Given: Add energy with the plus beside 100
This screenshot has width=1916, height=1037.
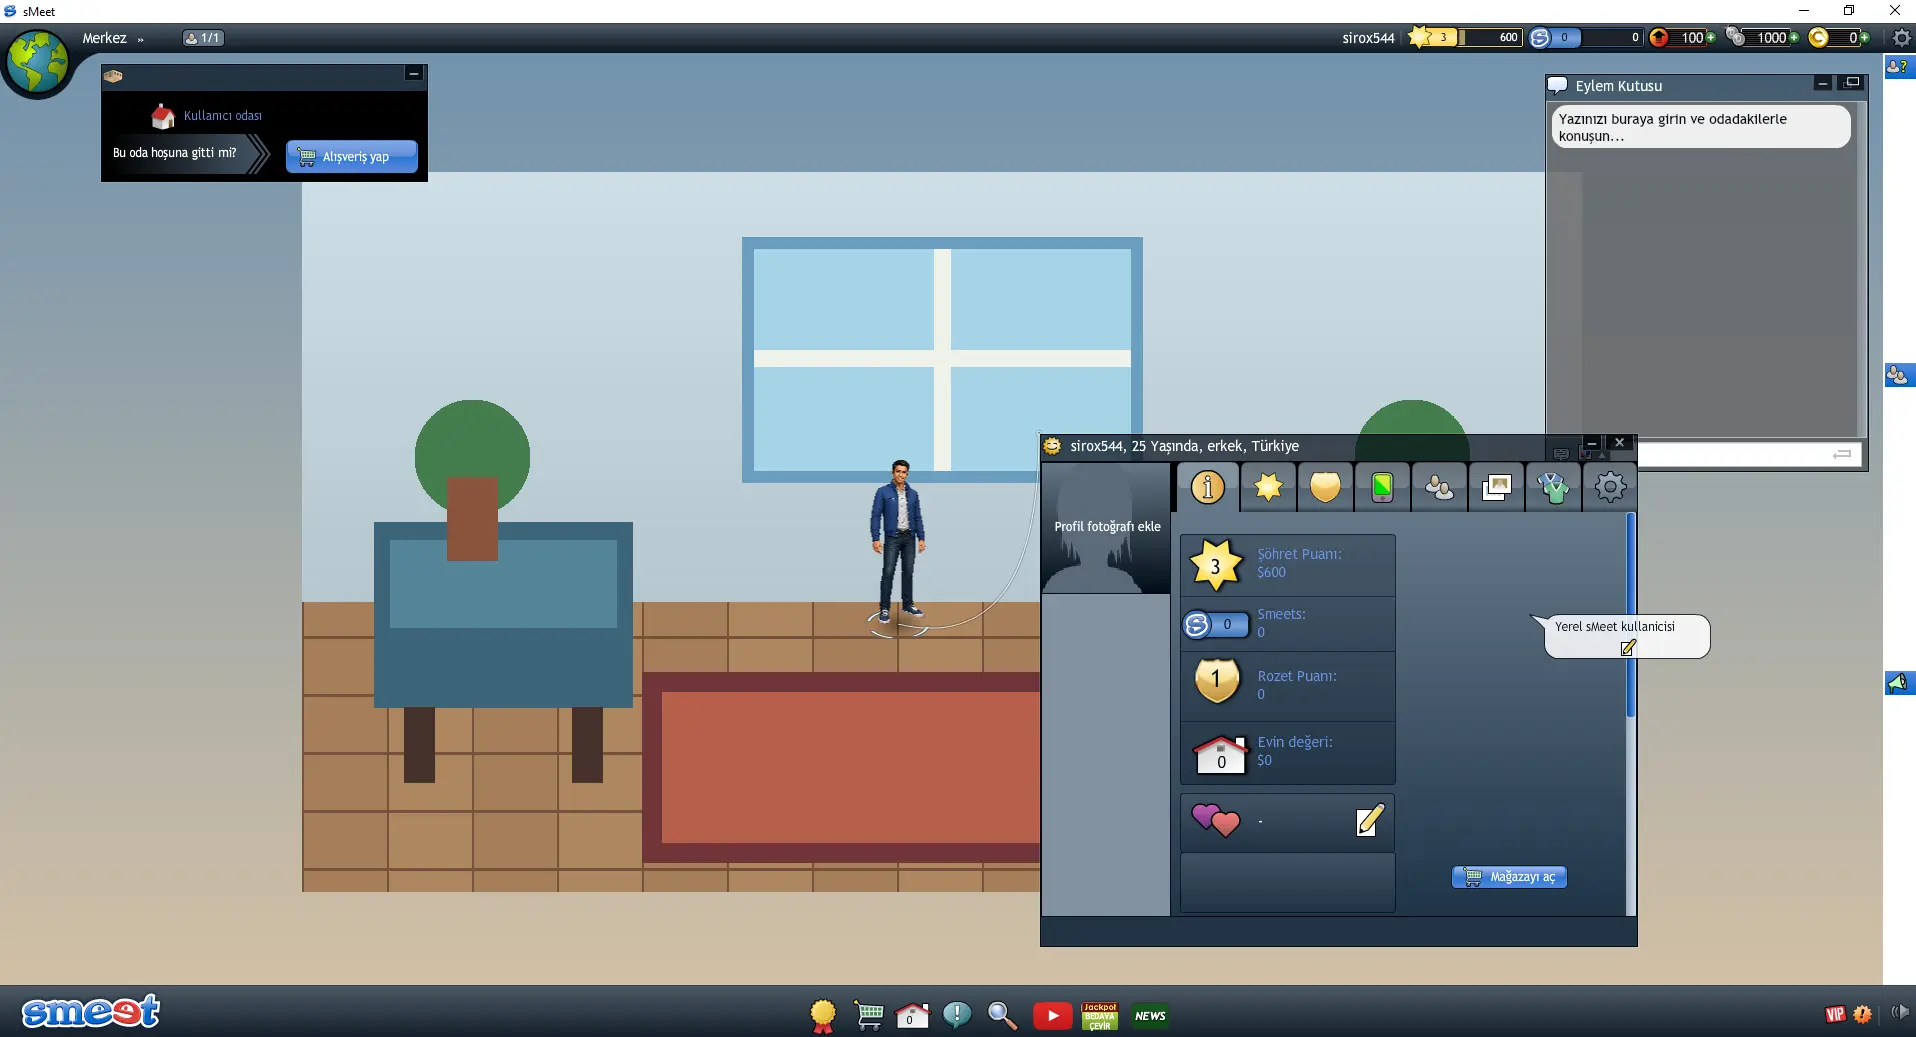Looking at the screenshot, I should [1711, 37].
